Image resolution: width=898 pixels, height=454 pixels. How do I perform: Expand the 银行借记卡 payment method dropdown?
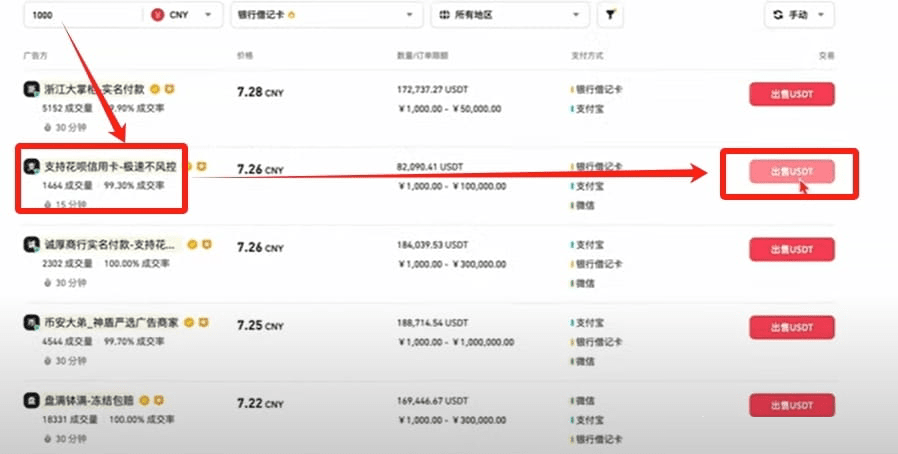pyautogui.click(x=325, y=15)
